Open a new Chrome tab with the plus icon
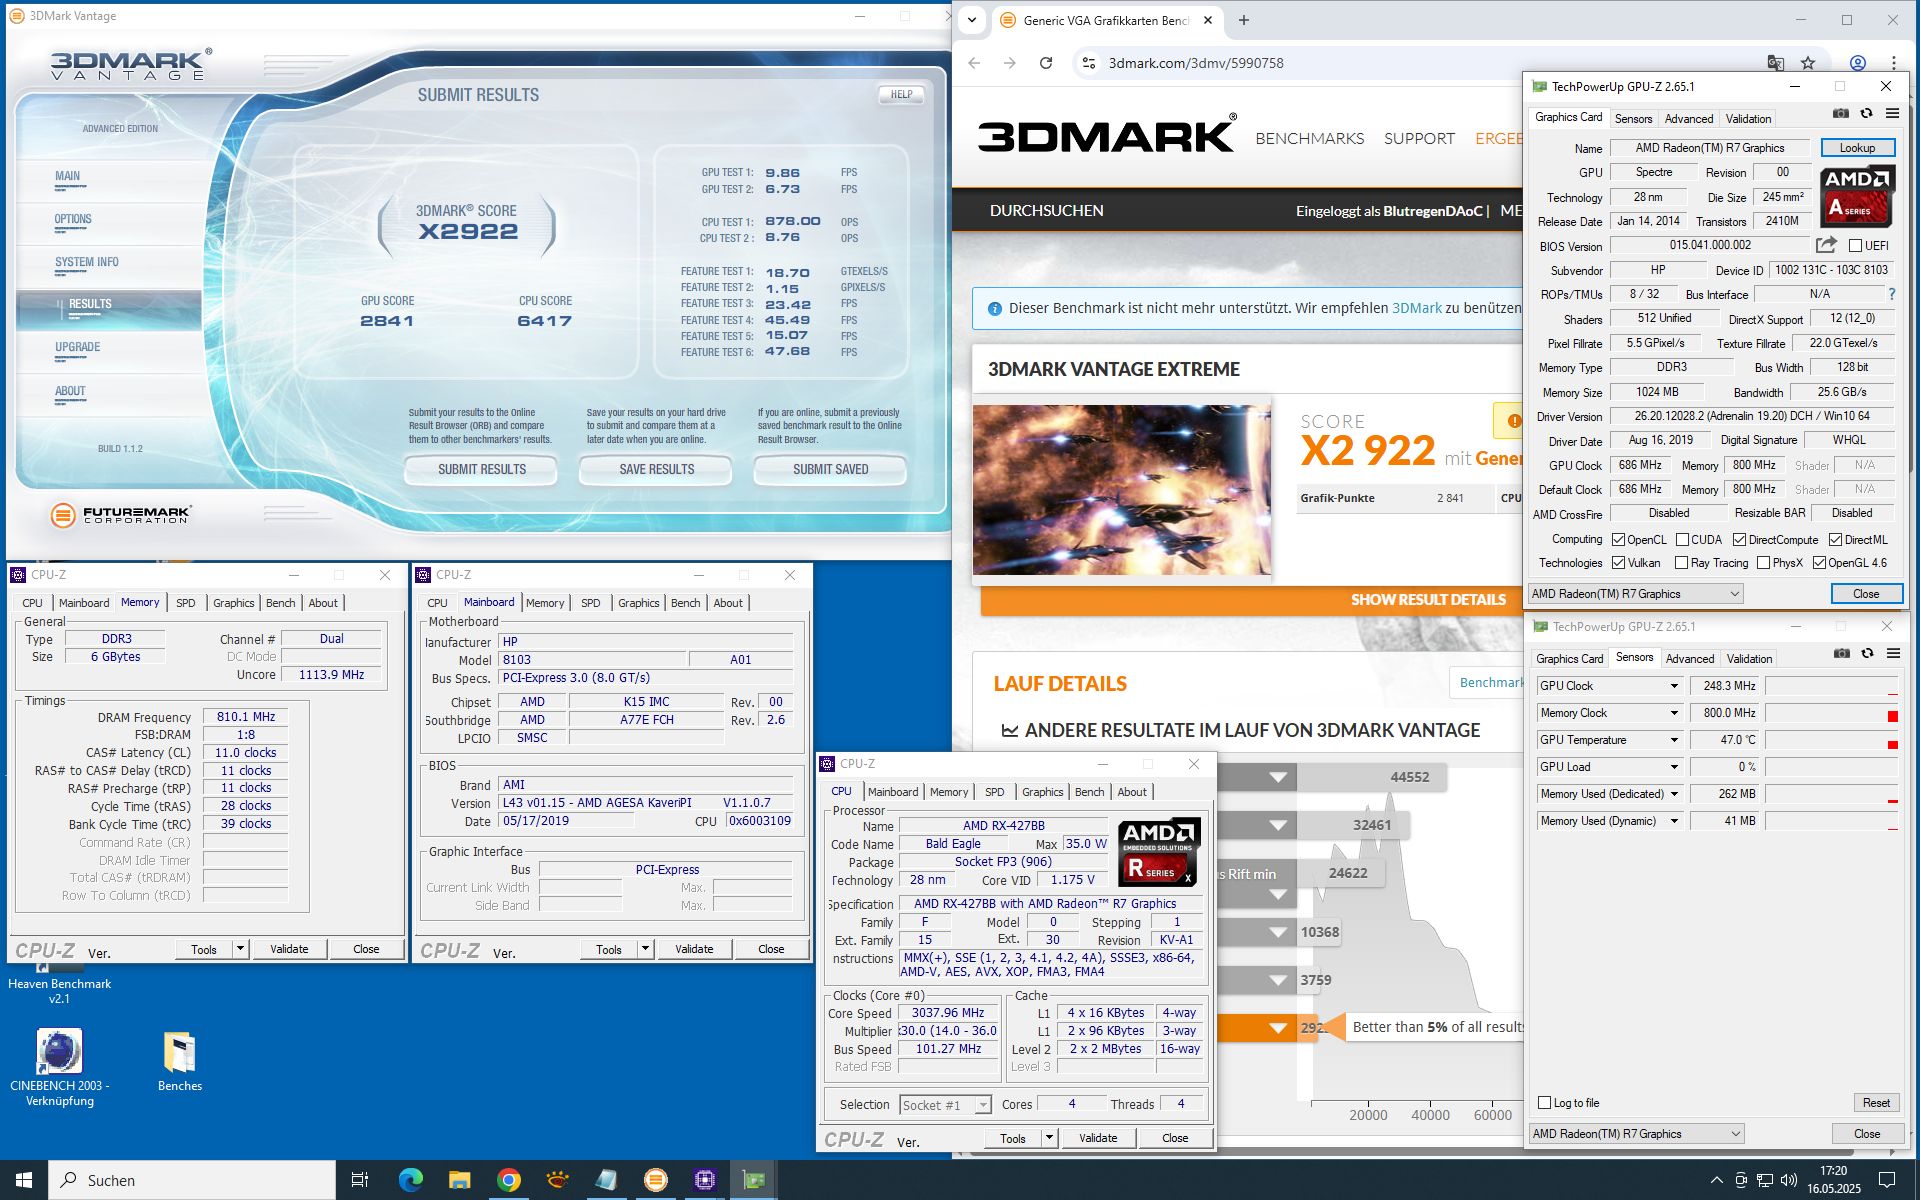 (x=1244, y=20)
